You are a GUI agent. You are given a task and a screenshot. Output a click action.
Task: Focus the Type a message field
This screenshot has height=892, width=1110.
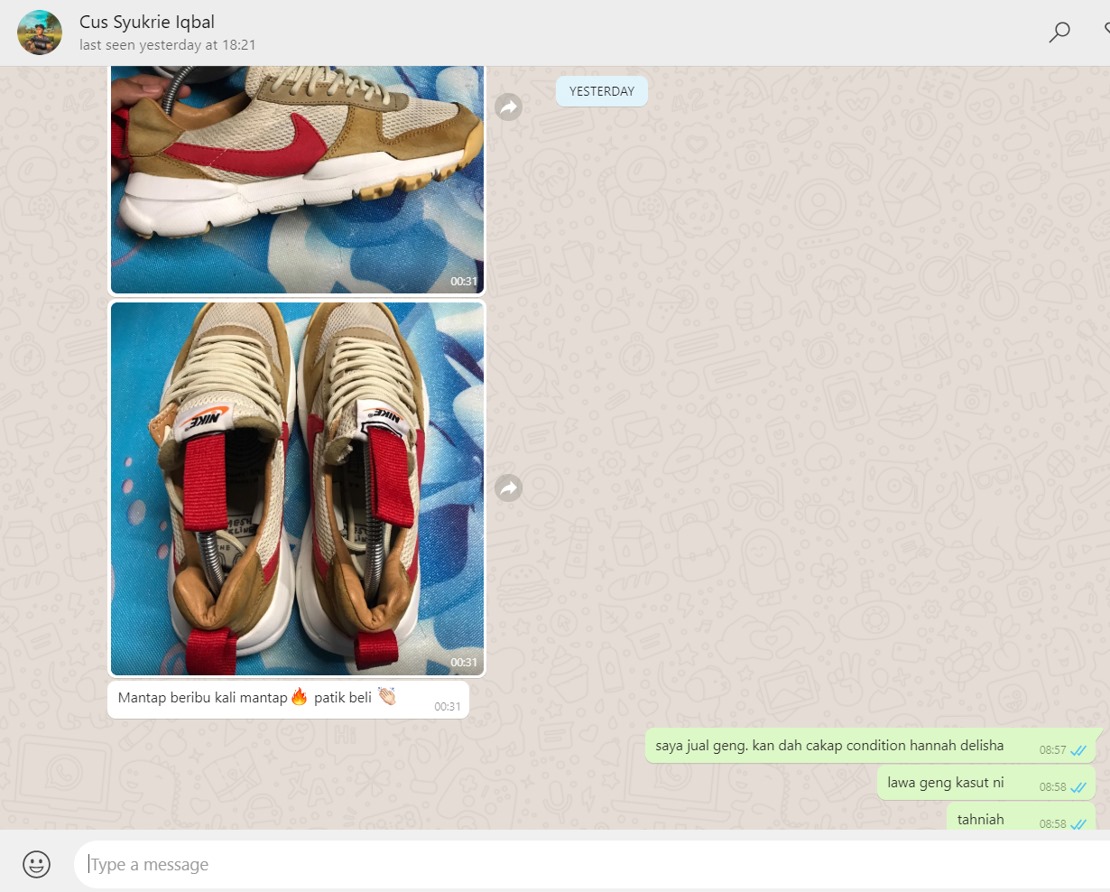pos(592,864)
